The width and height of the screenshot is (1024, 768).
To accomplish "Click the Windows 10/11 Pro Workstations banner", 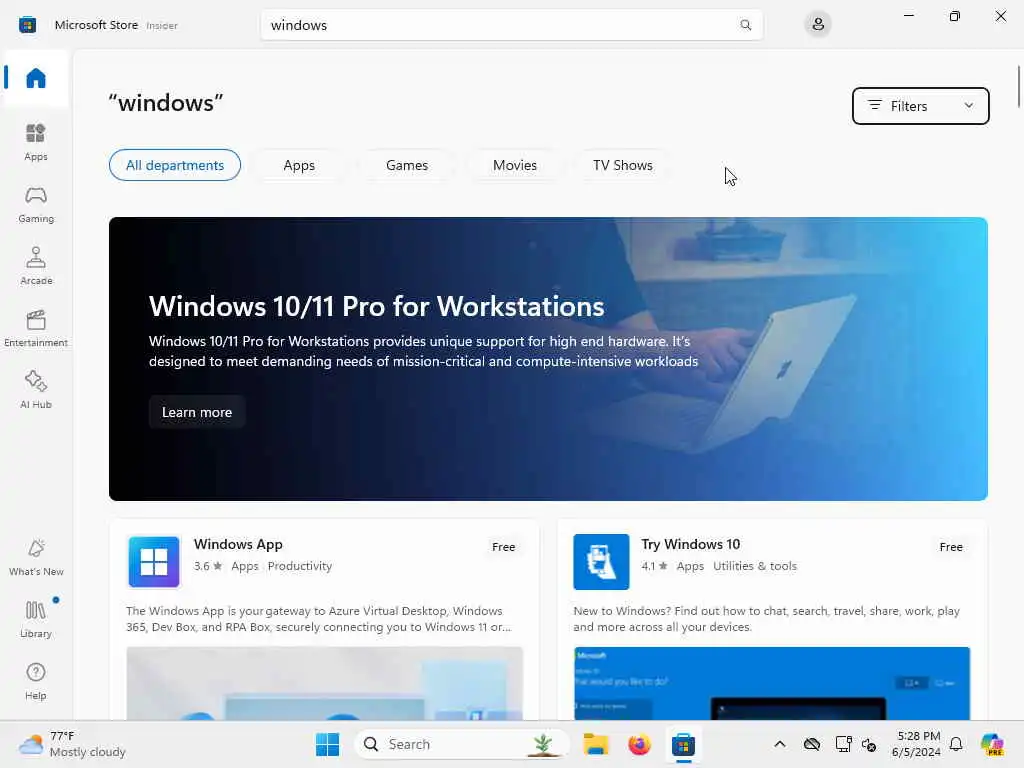I will coord(548,359).
